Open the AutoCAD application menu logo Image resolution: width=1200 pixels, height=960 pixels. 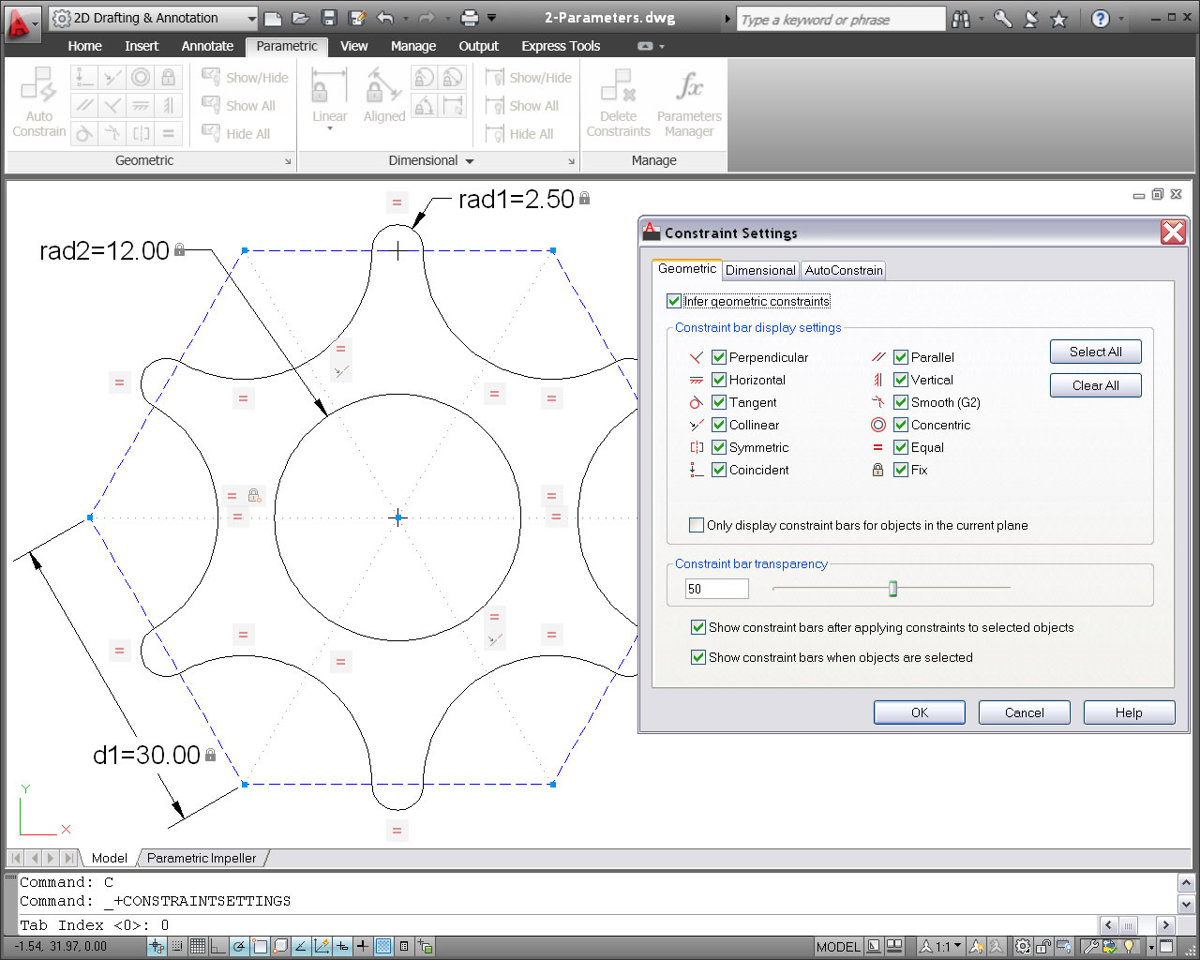pyautogui.click(x=22, y=20)
